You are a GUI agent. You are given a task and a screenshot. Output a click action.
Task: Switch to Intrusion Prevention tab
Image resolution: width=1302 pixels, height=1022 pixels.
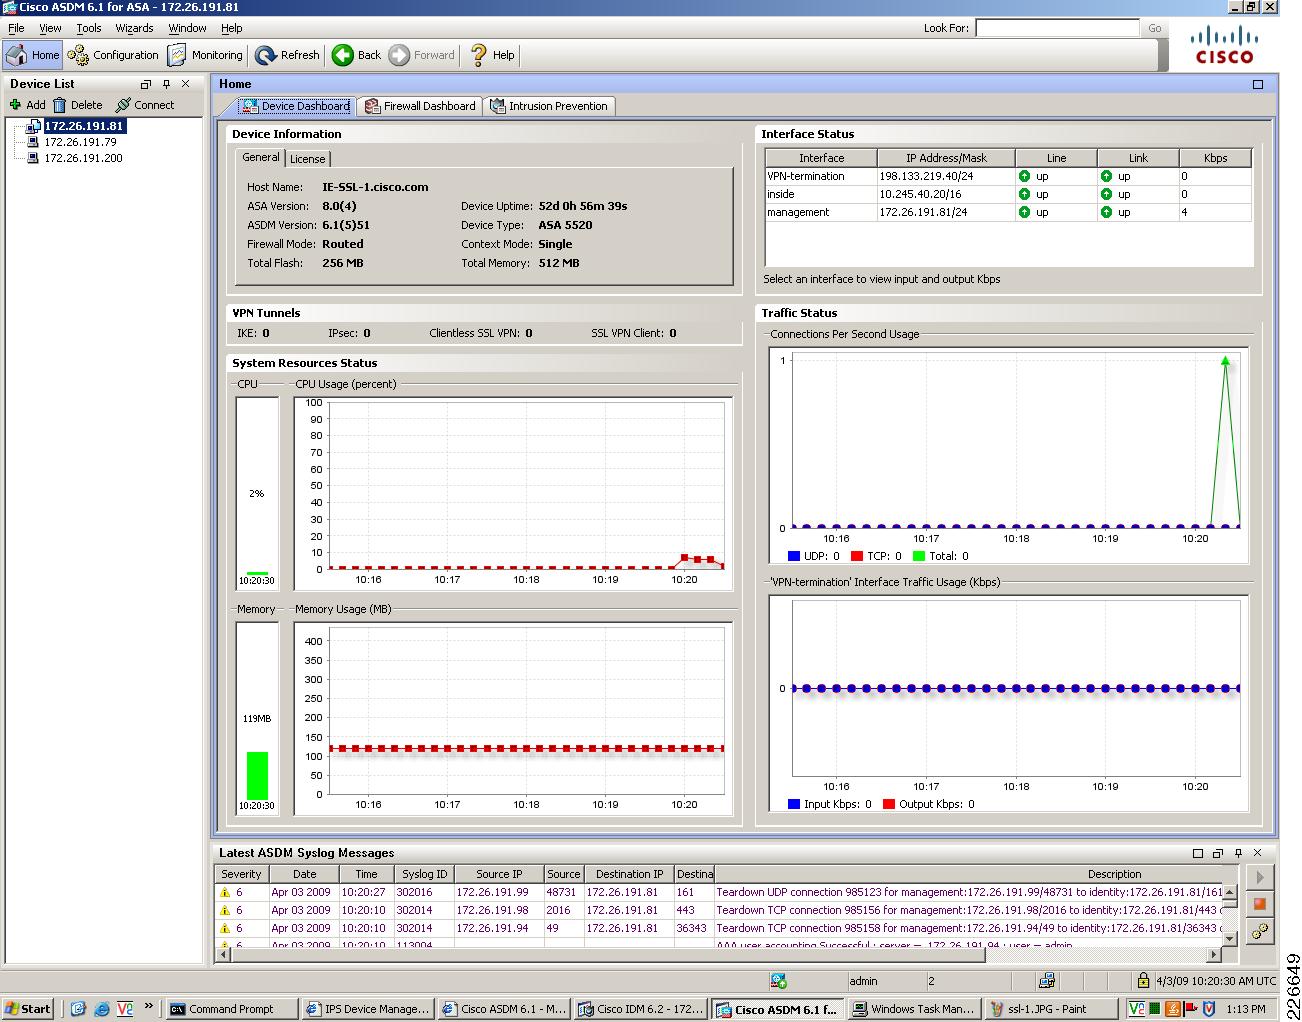[x=549, y=106]
